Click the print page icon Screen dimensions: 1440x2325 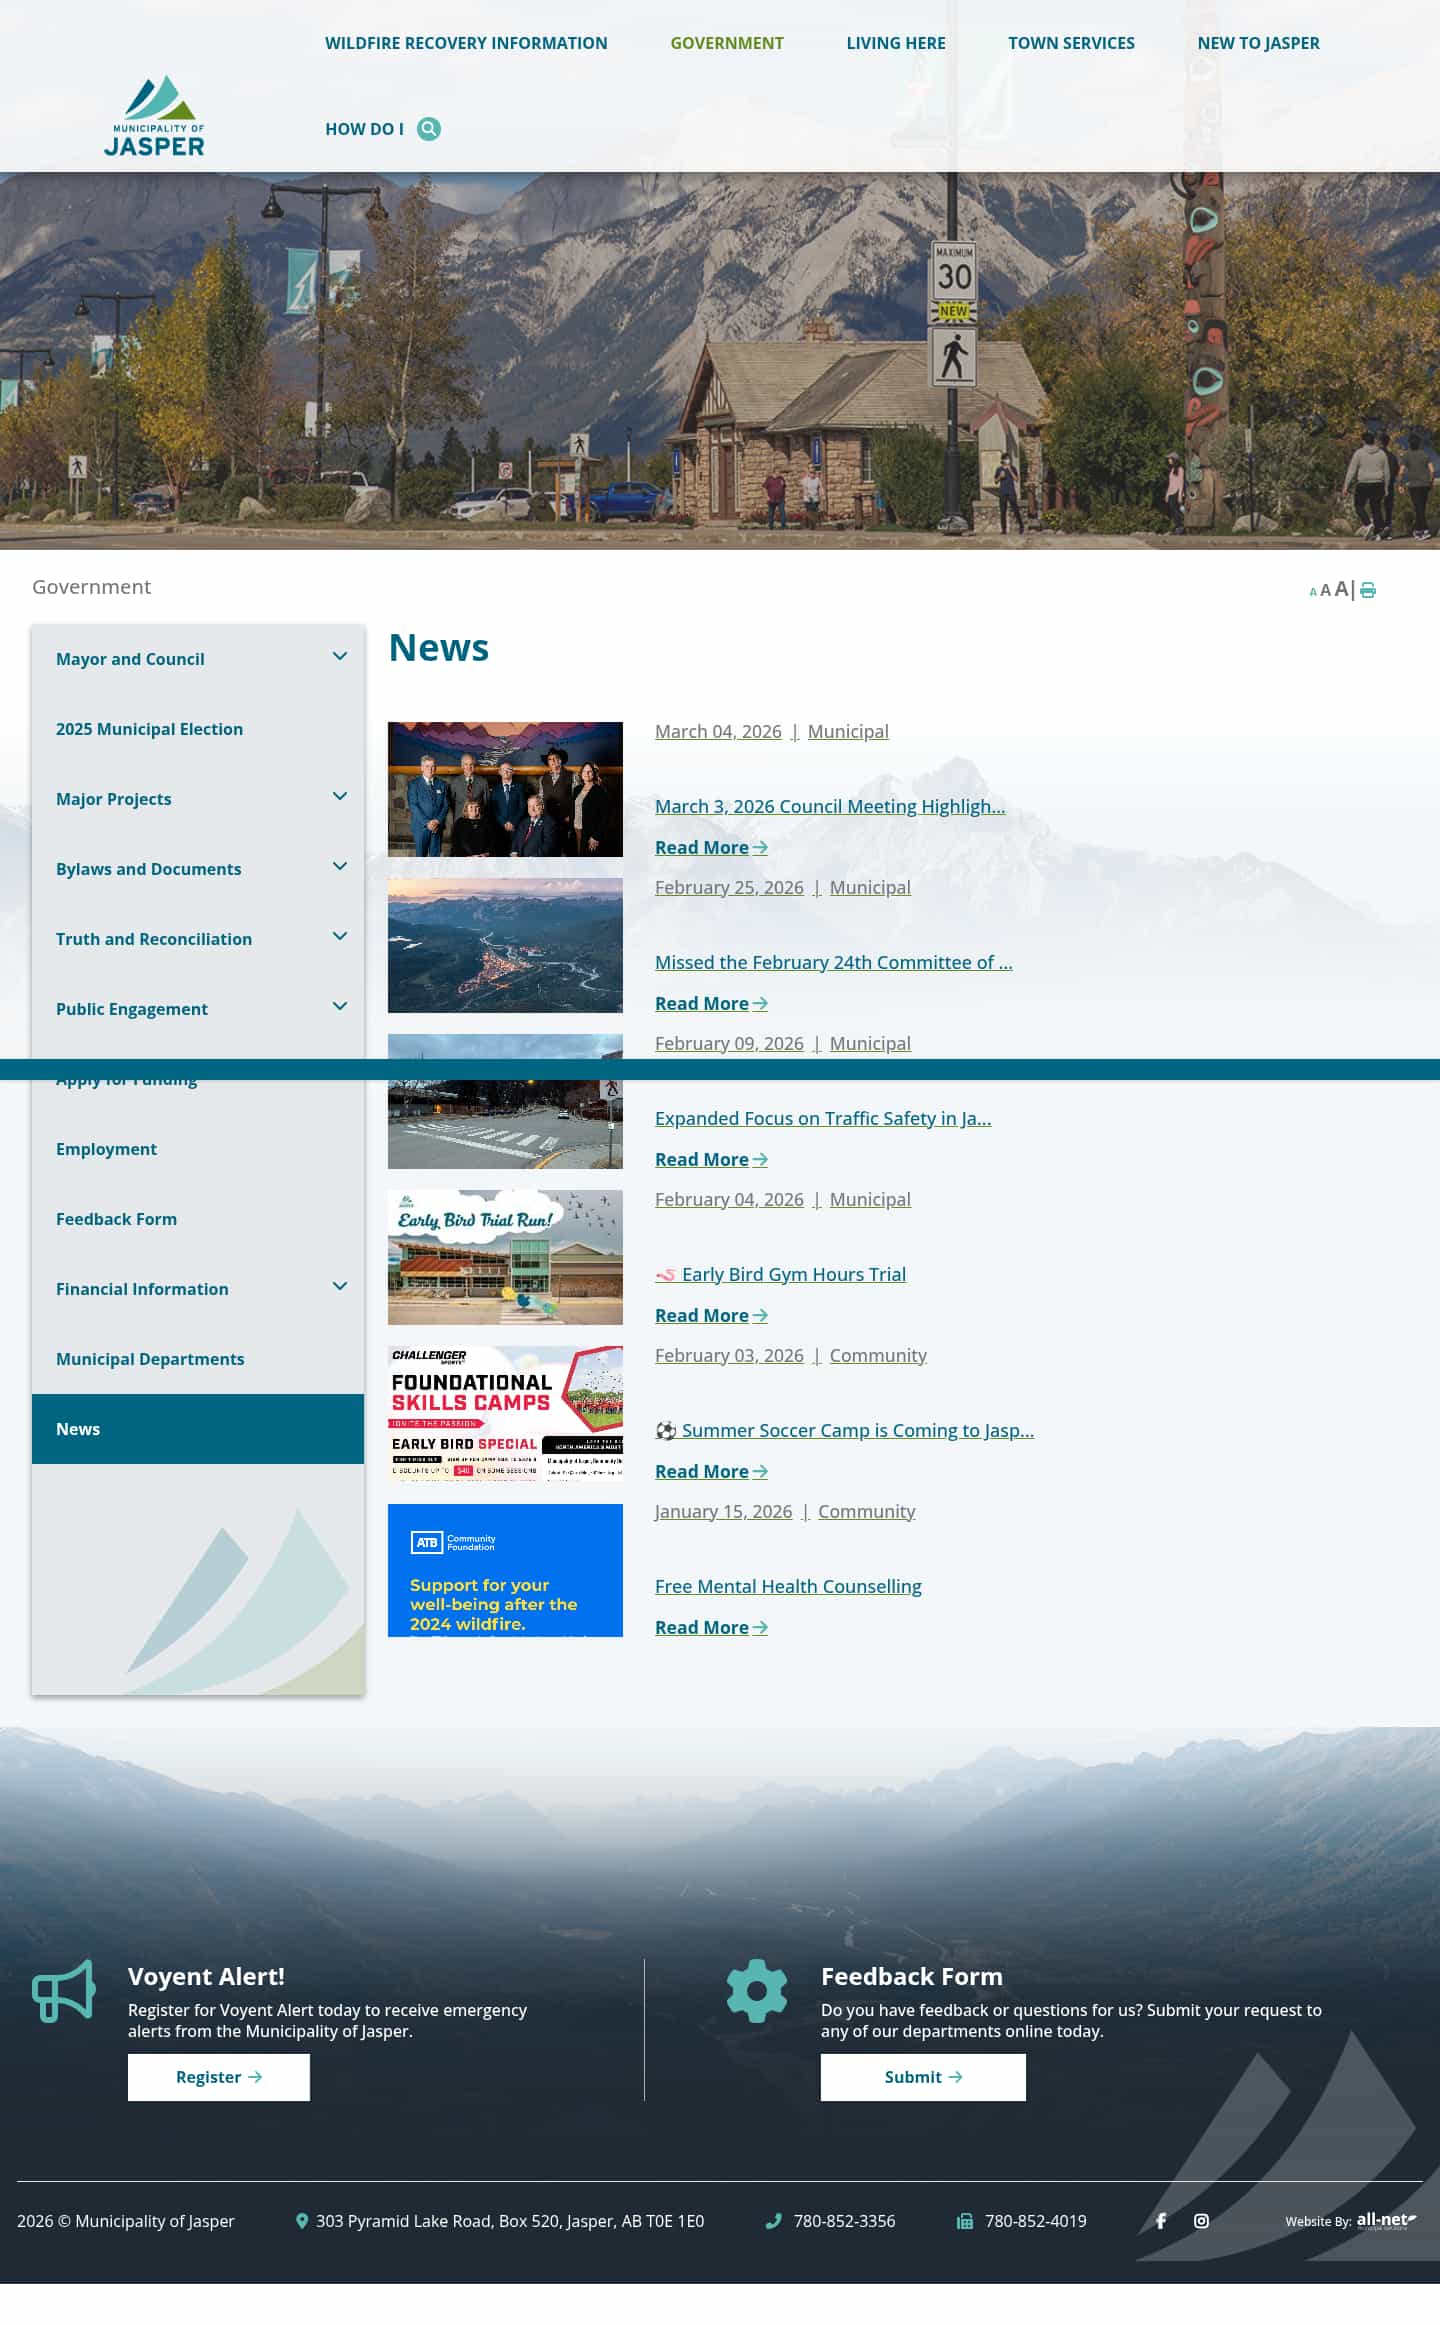(x=1368, y=590)
